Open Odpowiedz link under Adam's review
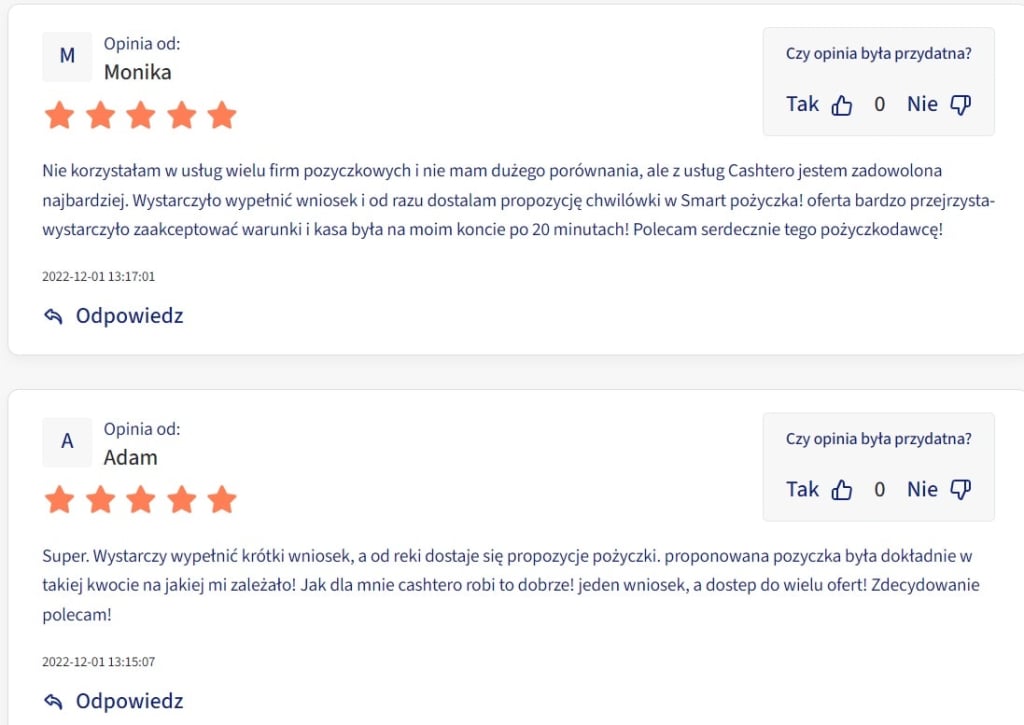The width and height of the screenshot is (1024, 725). point(129,701)
